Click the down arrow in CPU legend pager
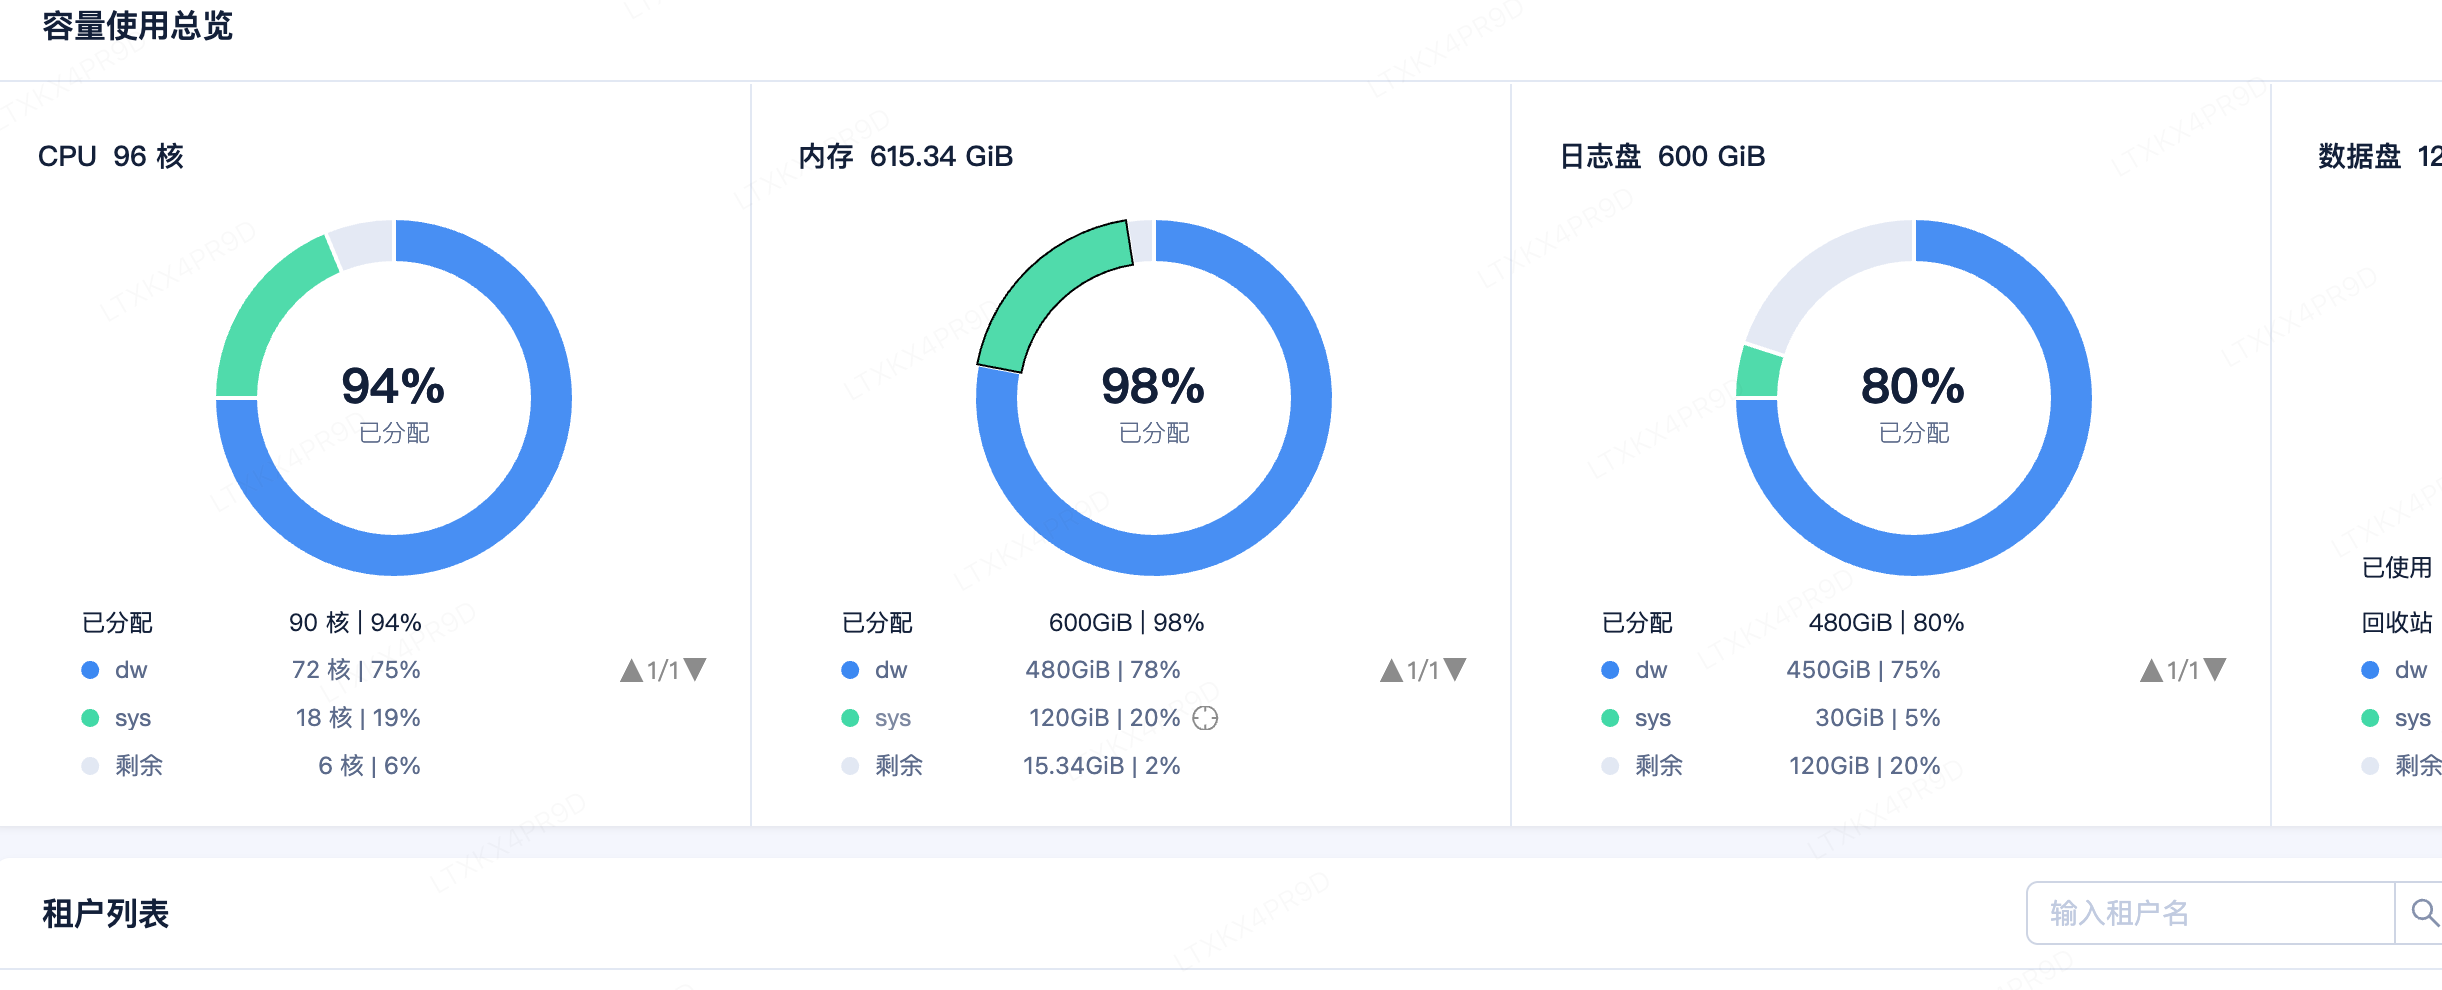Screen dimensions: 2442x990 [x=695, y=670]
